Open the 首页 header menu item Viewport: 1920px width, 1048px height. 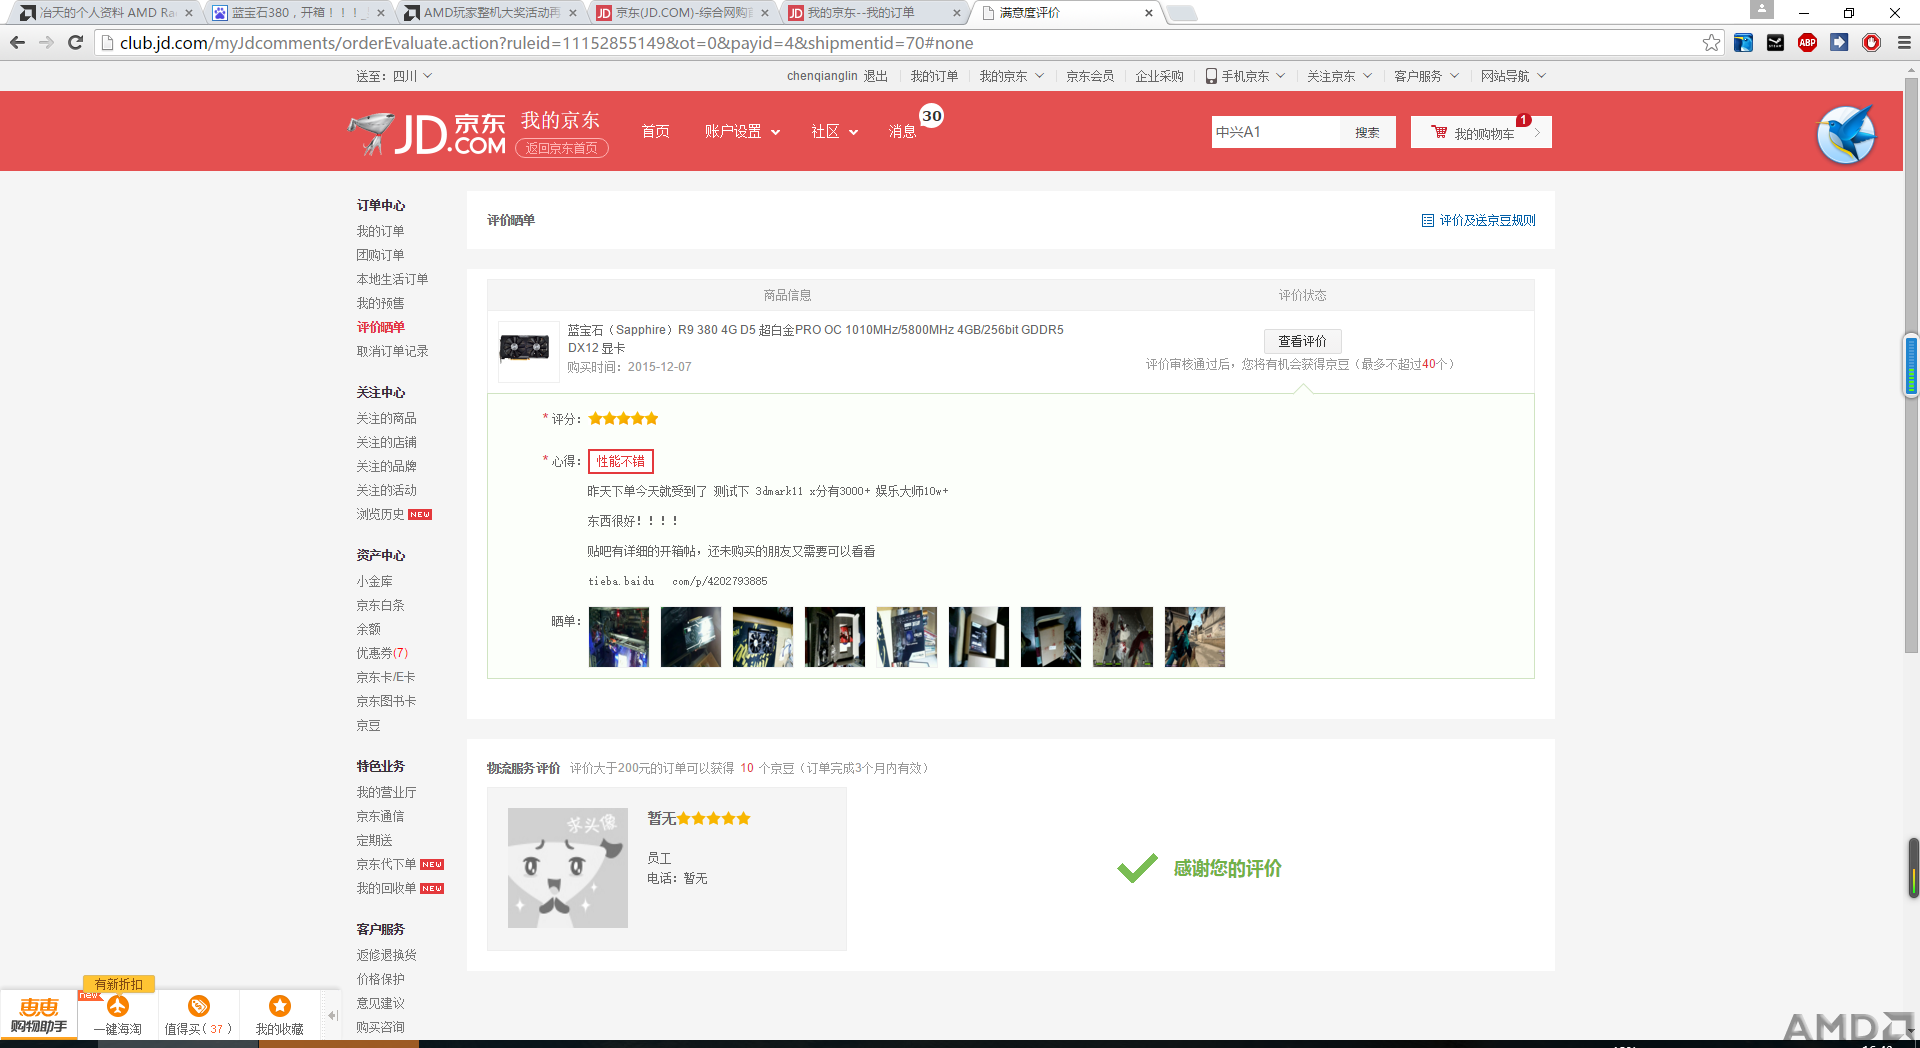[x=655, y=132]
